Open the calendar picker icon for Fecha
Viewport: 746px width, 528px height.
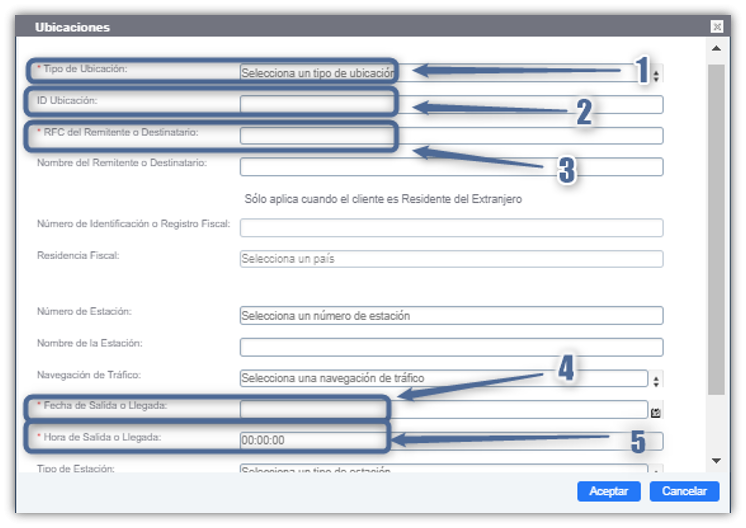coord(656,412)
